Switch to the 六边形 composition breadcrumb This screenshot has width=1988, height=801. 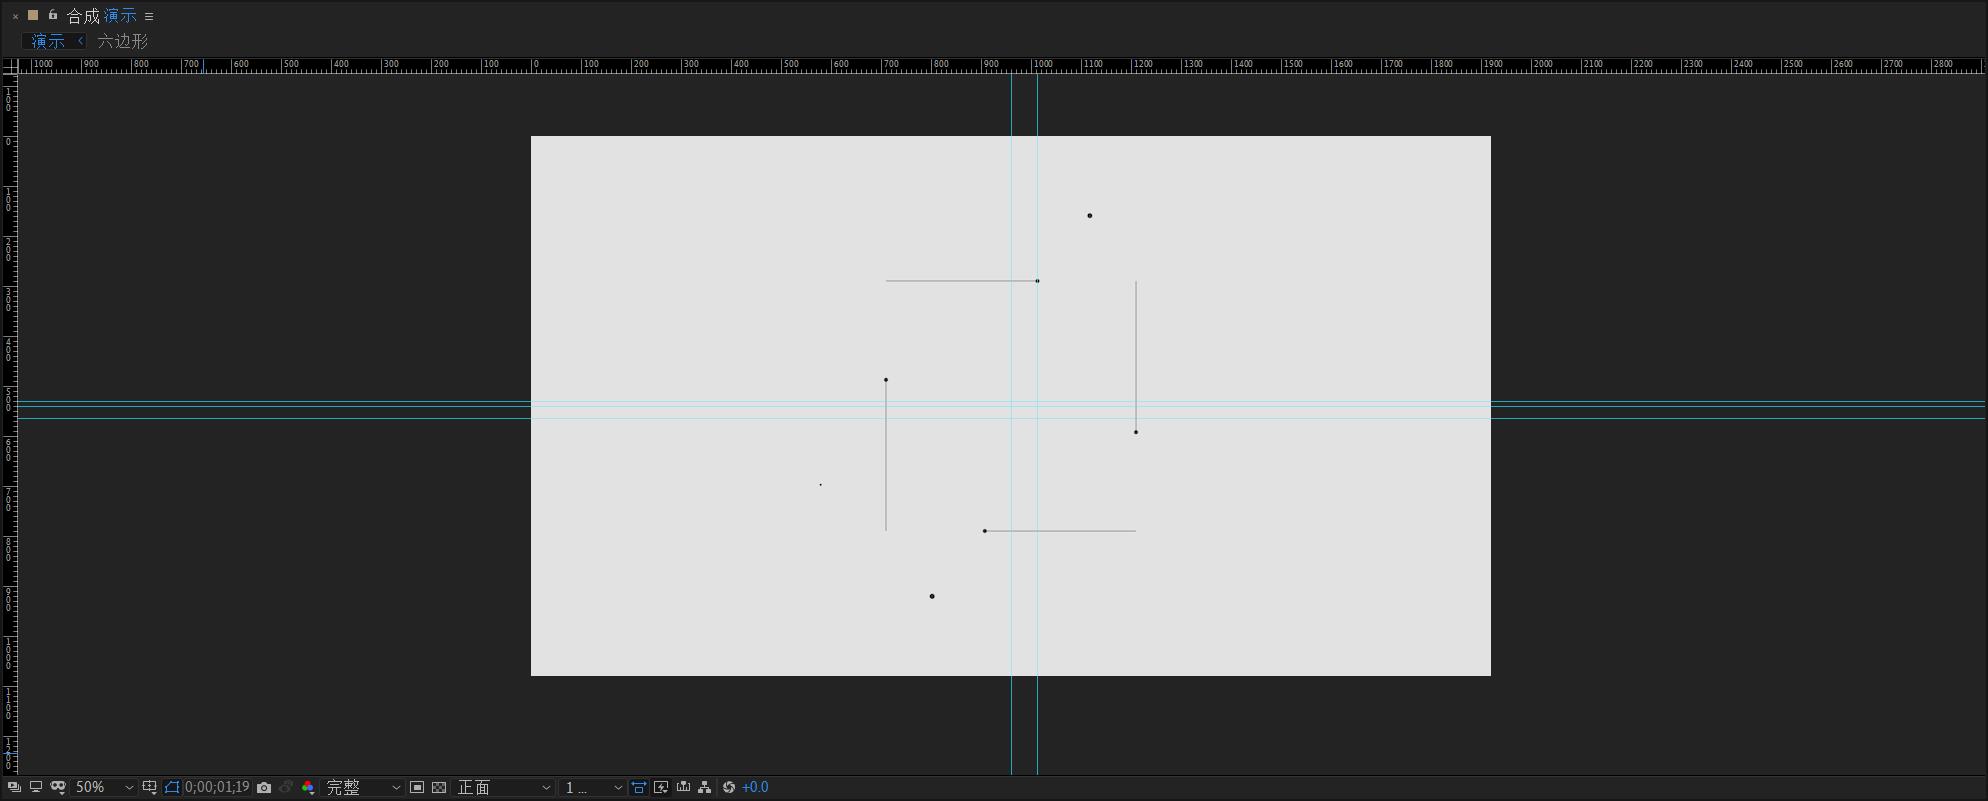[122, 41]
